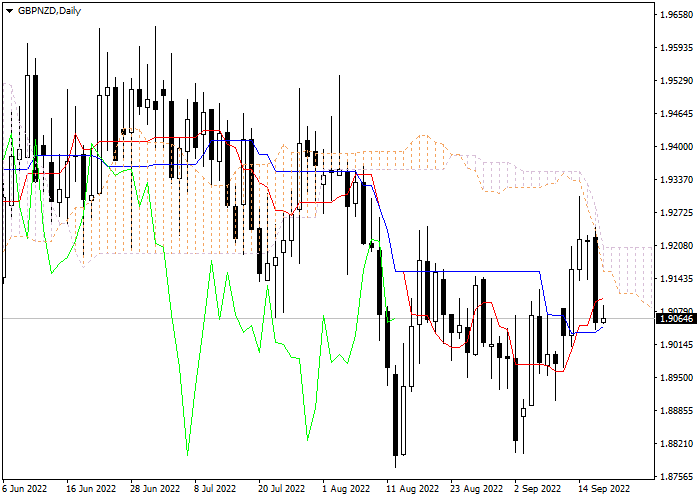
Task: Click the gray horizontal current price line
Action: [328, 318]
